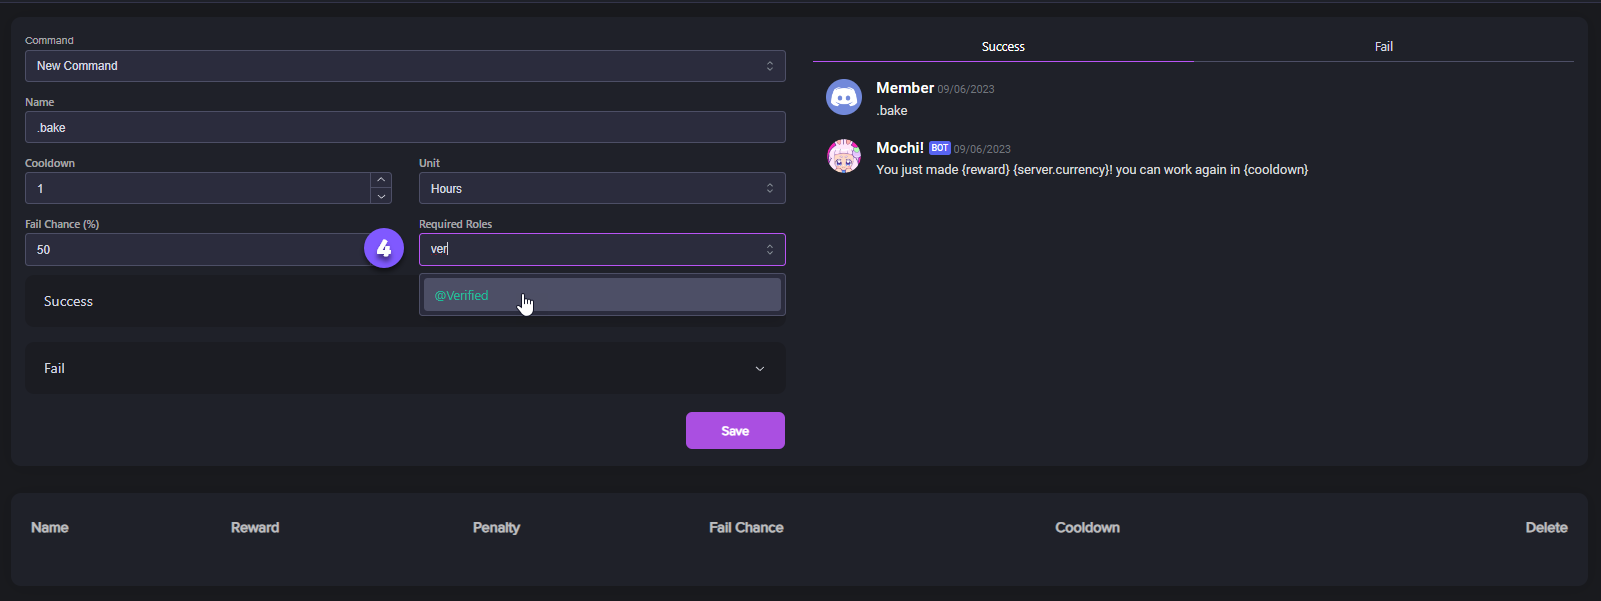This screenshot has width=1601, height=601.
Task: Click the BOT badge beside Mochi!
Action: 939,148
